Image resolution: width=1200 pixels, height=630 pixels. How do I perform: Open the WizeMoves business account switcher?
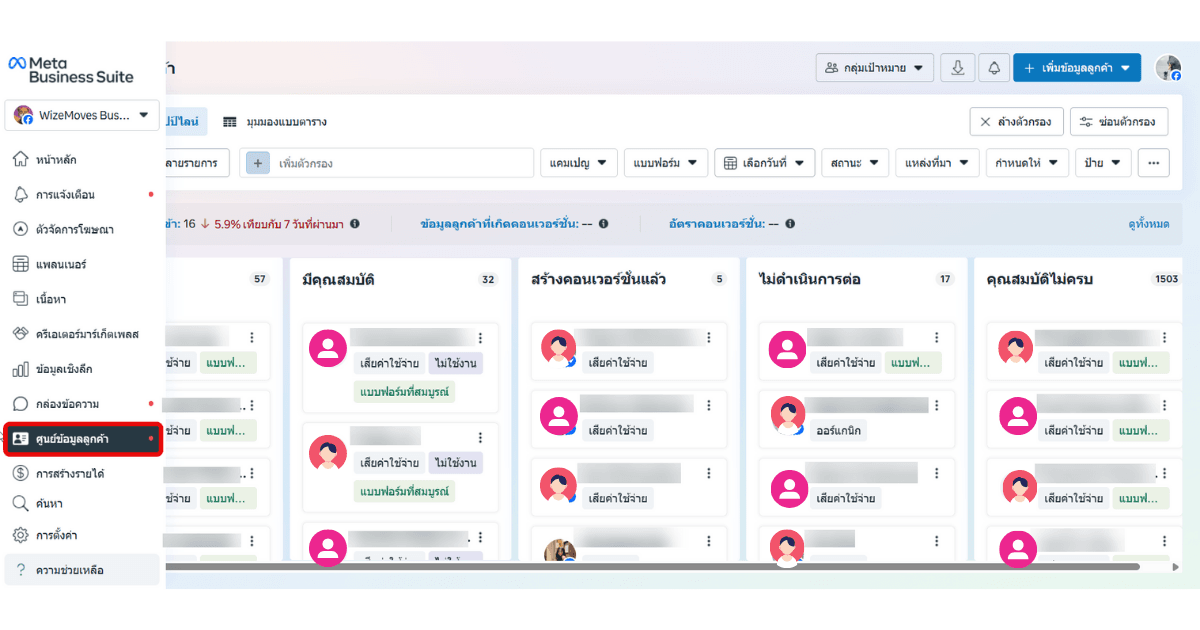tap(82, 115)
